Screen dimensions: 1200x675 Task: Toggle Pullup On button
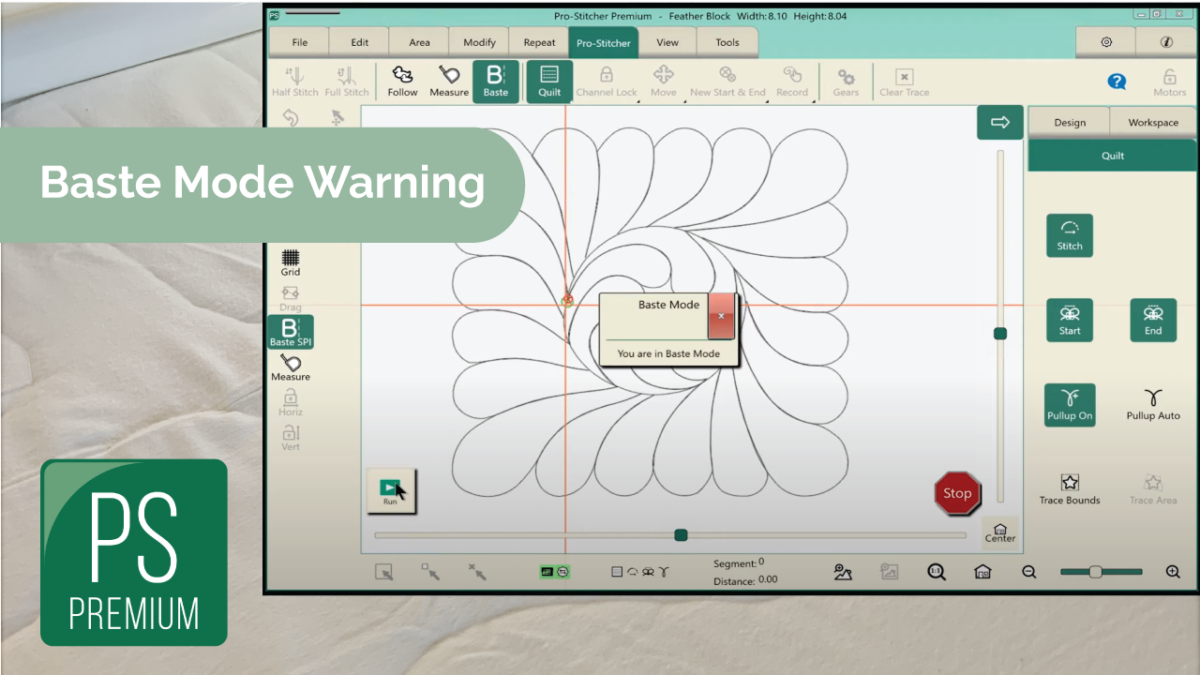pyautogui.click(x=1069, y=405)
